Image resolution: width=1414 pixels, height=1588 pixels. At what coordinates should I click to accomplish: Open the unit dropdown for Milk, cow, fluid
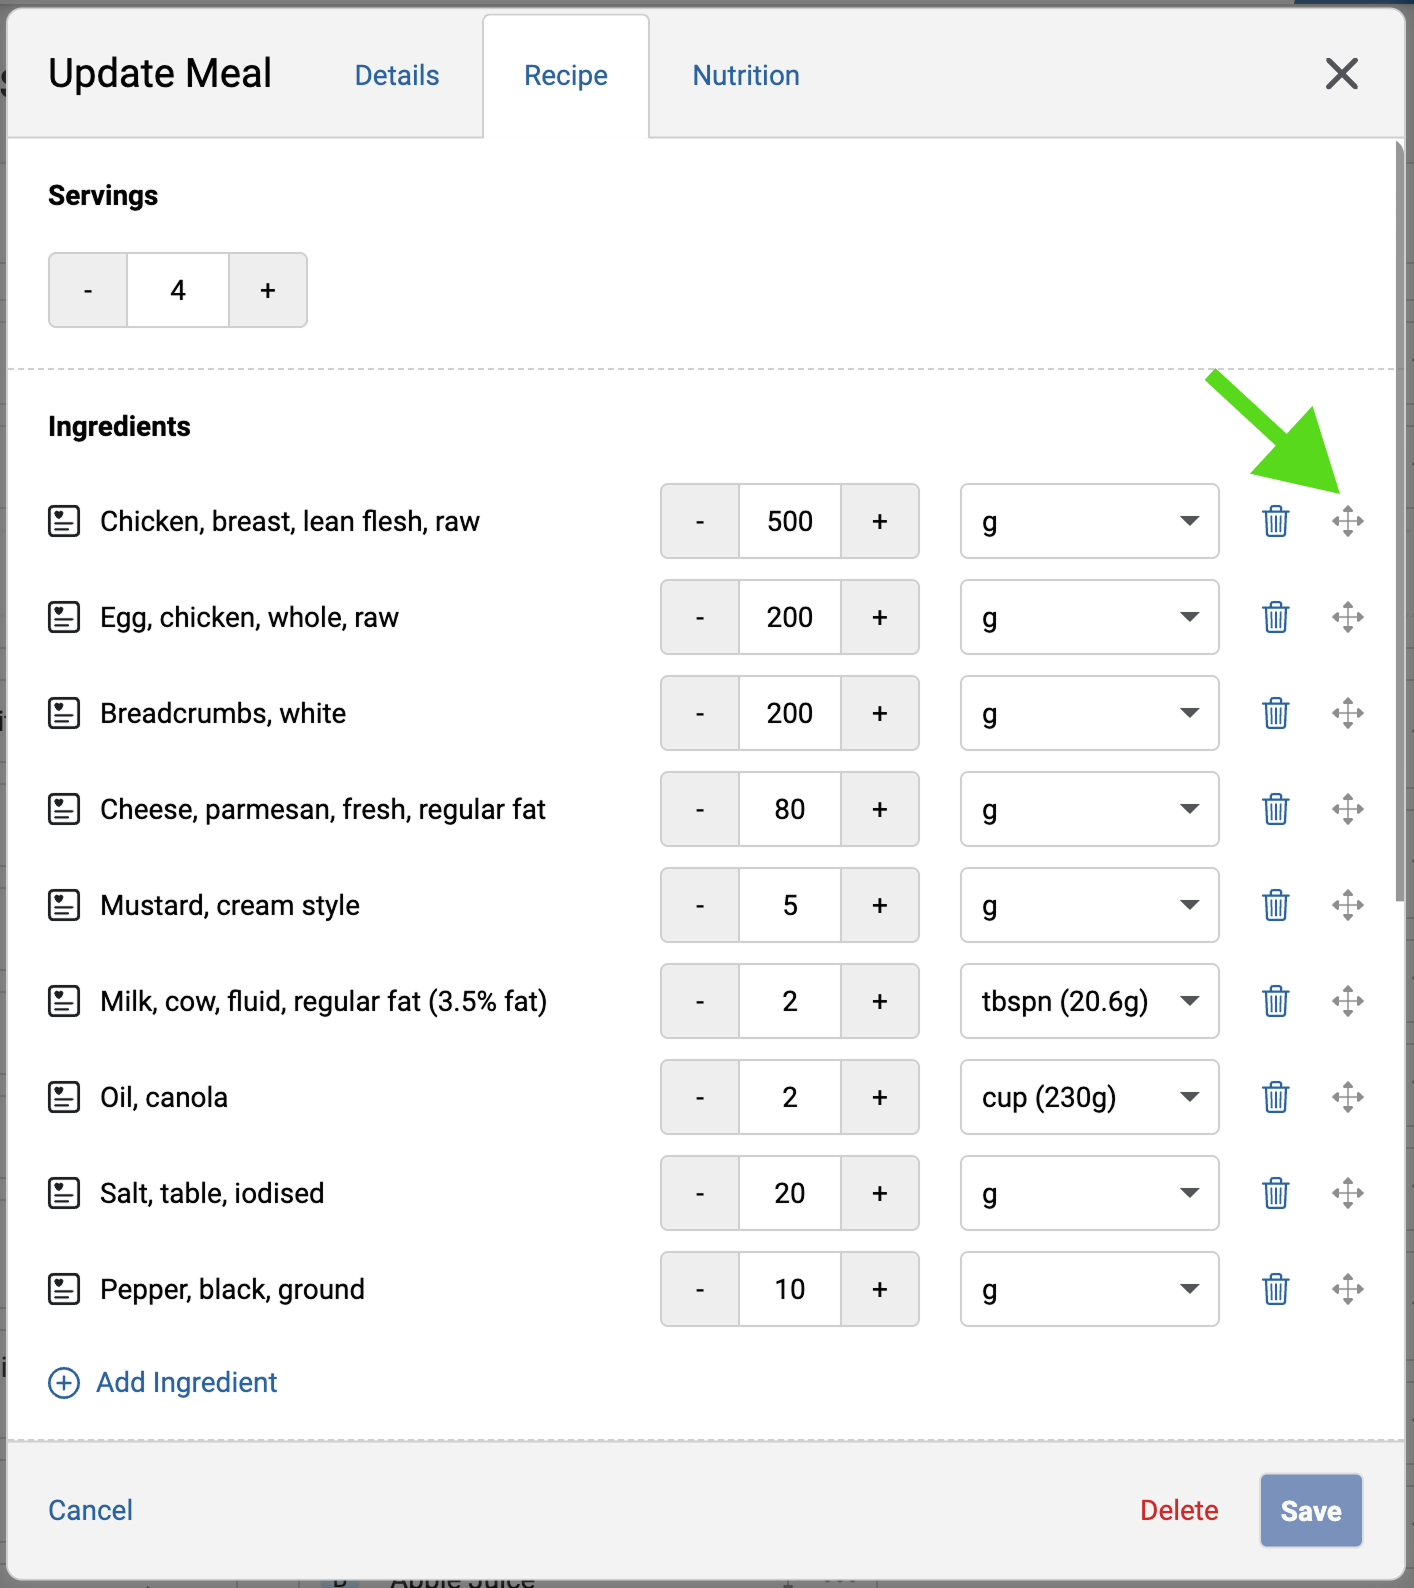coord(1089,1001)
